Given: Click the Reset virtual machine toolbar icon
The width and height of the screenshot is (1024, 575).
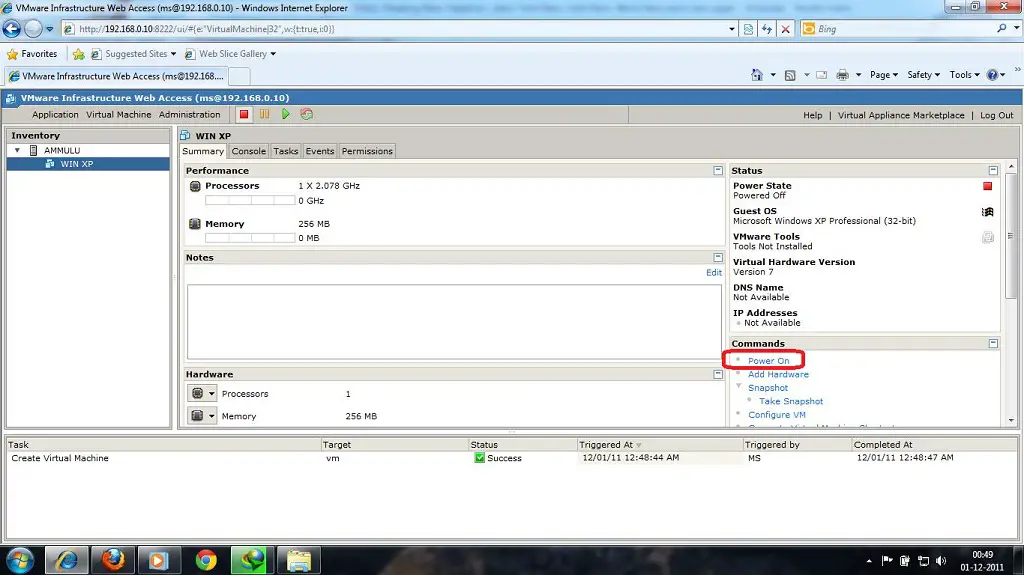Looking at the screenshot, I should 306,114.
